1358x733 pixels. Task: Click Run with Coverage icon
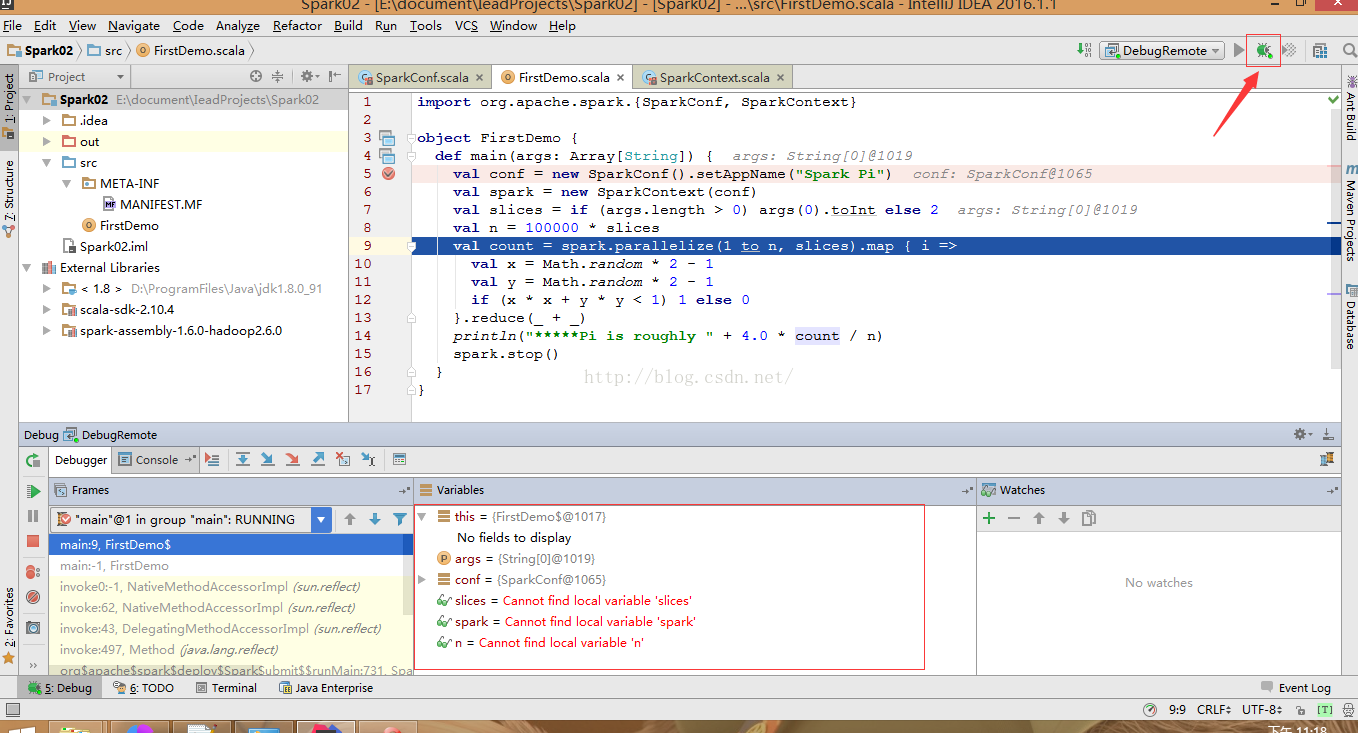point(1290,50)
